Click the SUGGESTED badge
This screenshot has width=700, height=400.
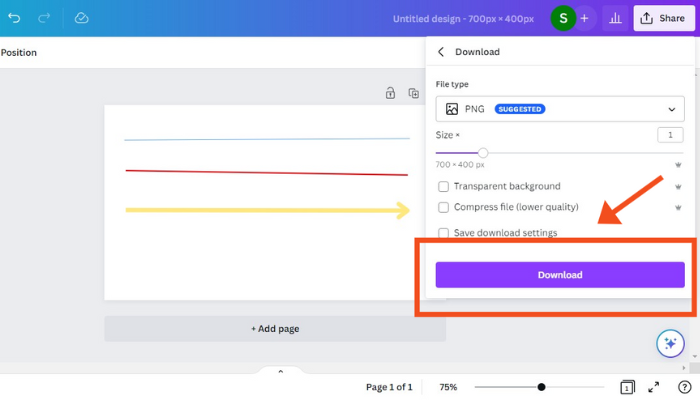pos(520,109)
